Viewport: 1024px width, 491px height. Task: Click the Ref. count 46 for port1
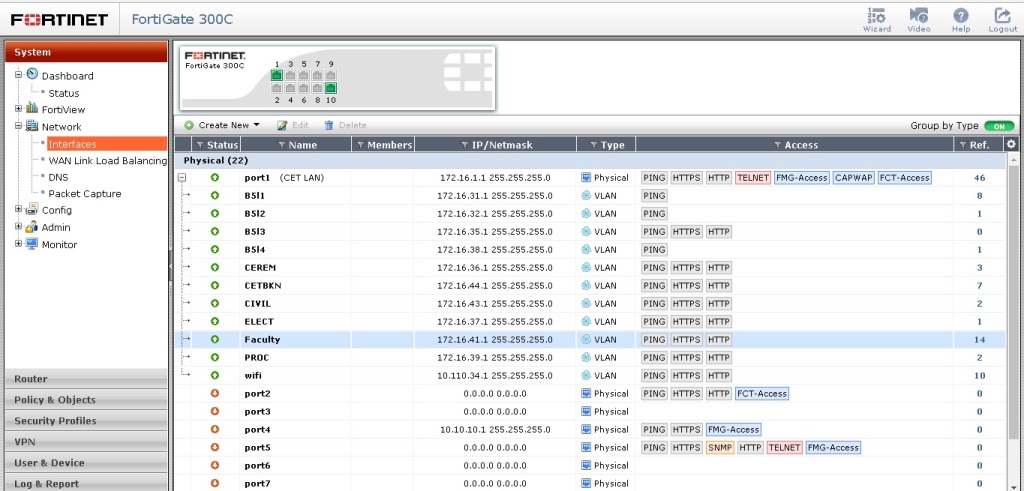point(979,178)
